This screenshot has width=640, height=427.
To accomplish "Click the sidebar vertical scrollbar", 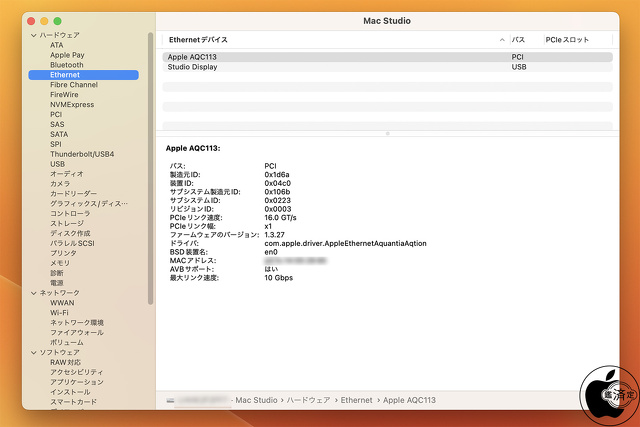I will click(150, 168).
